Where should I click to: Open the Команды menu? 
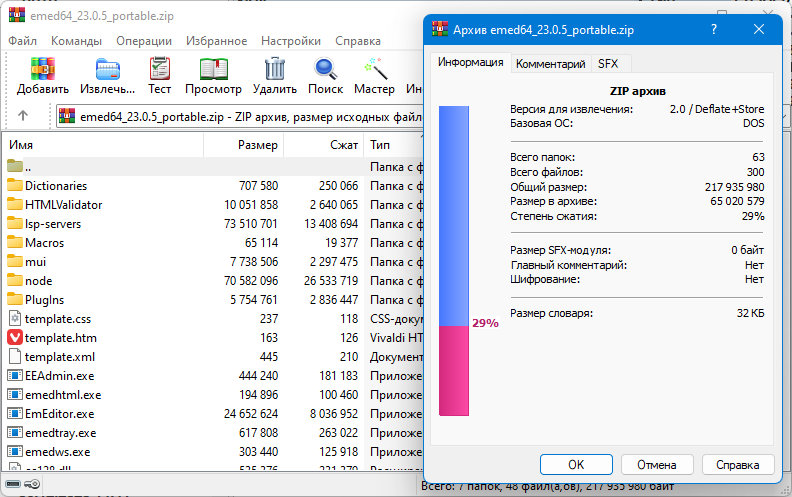pyautogui.click(x=76, y=41)
